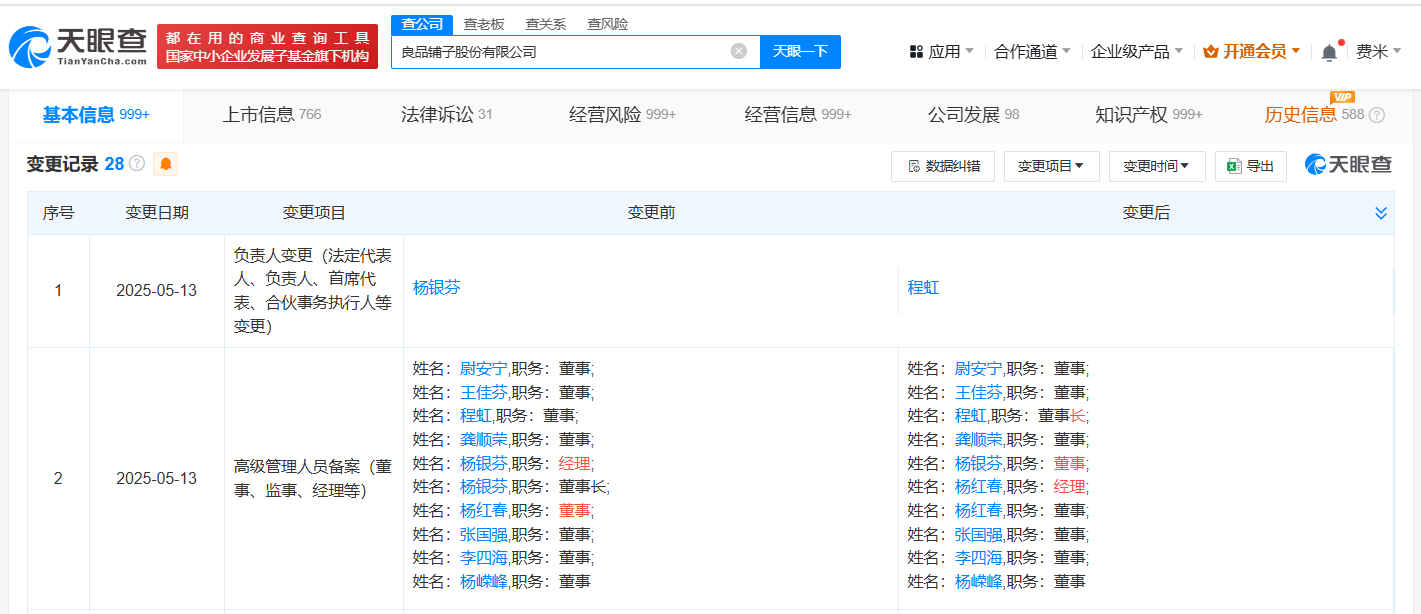Export records using the 导出 Excel button

1250,166
